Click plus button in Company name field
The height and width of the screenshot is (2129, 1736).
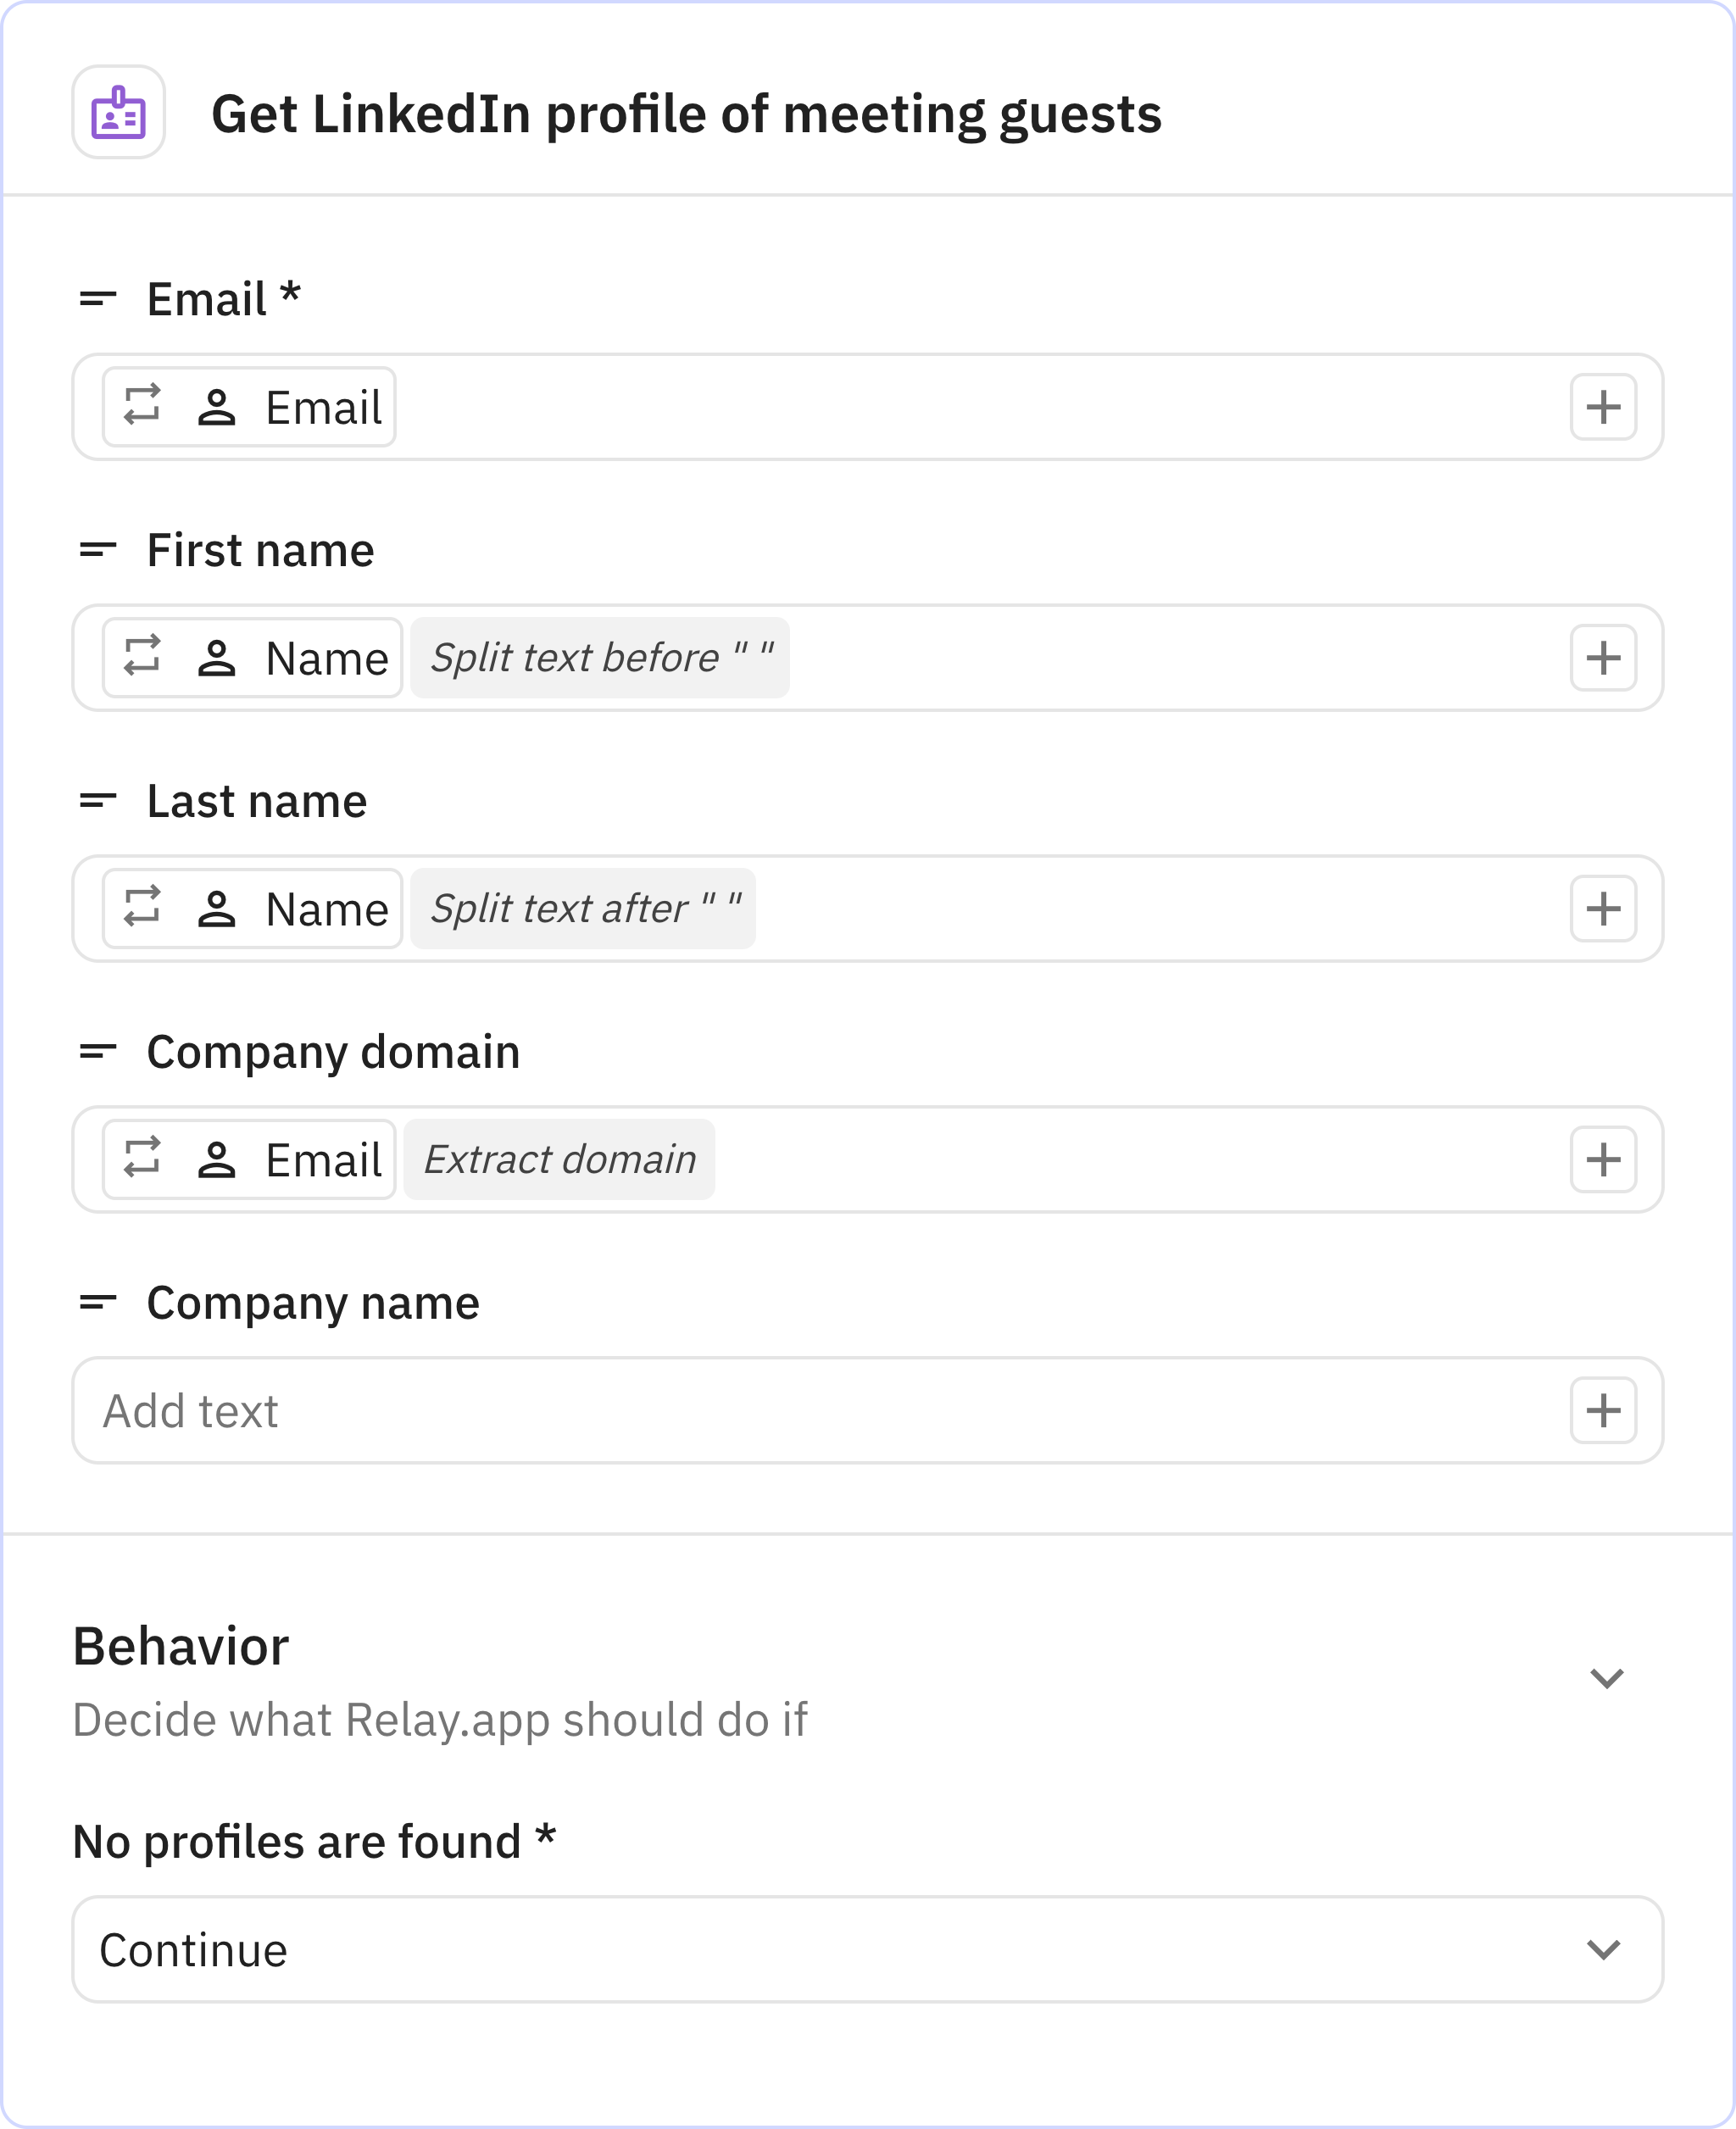1602,1411
